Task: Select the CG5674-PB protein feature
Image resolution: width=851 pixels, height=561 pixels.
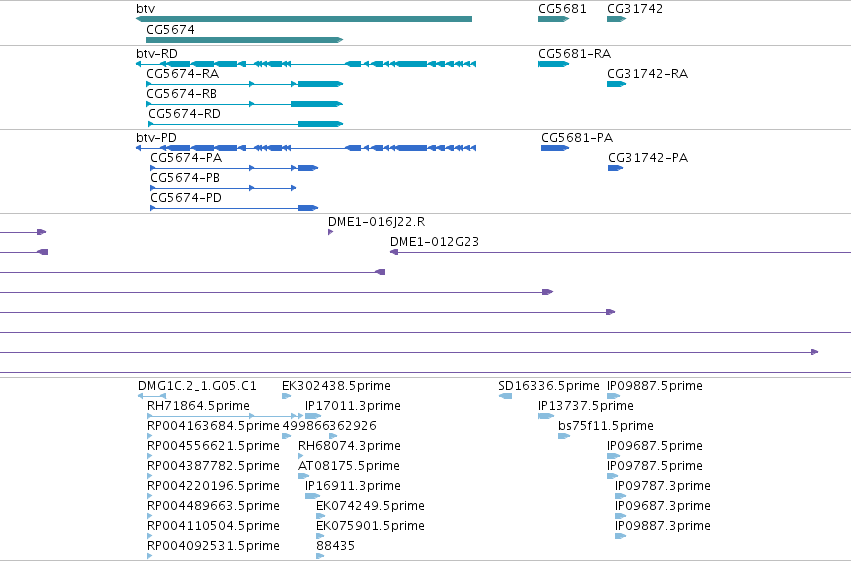Action: 223,188
